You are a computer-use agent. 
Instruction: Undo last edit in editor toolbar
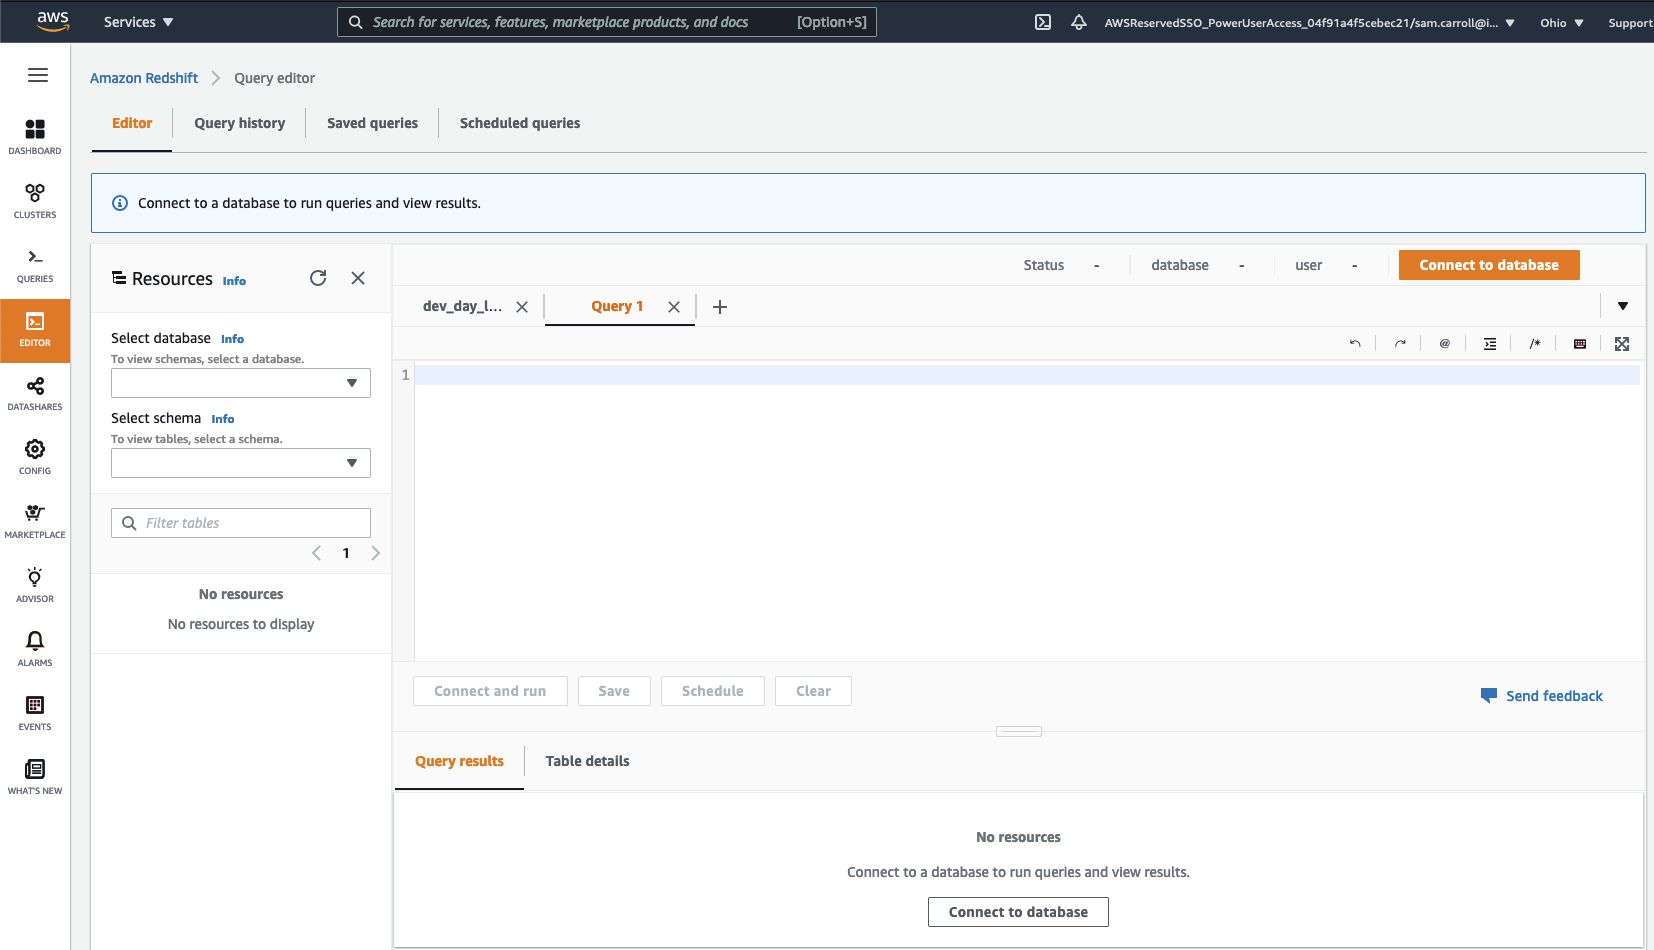(1355, 344)
